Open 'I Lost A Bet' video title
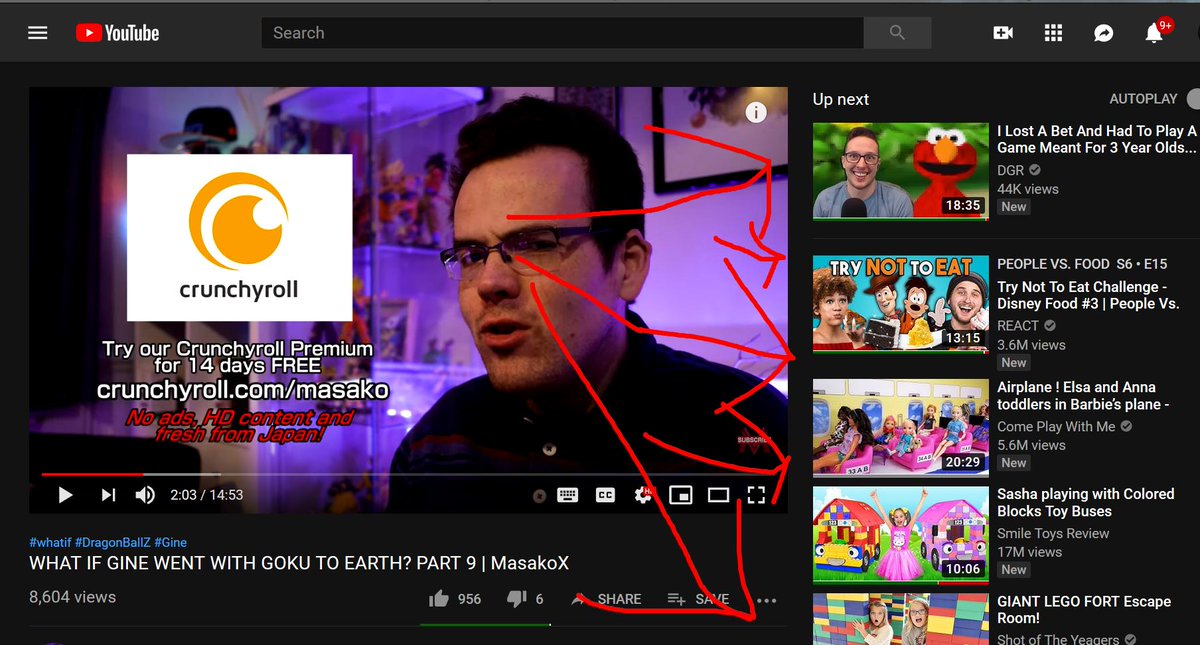This screenshot has width=1200, height=645. 1097,139
